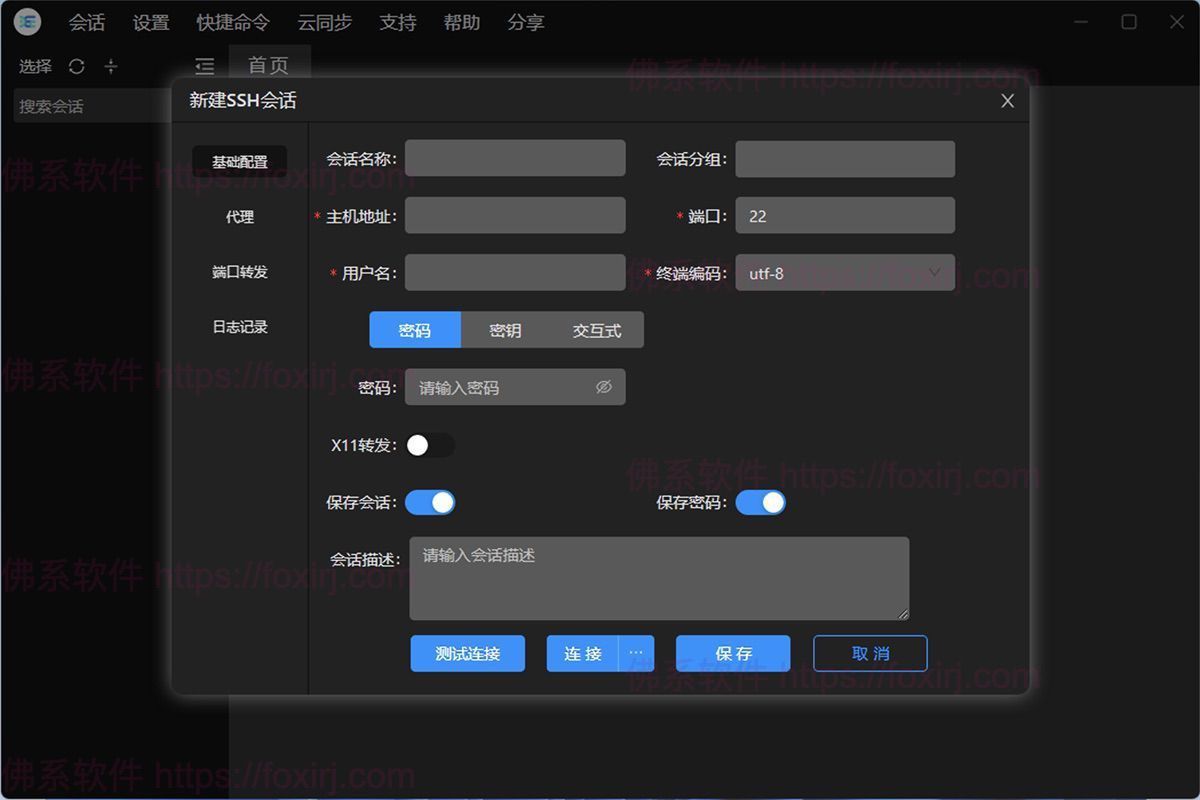The height and width of the screenshot is (800, 1200).
Task: Enable X11转发 switch
Action: (431, 445)
